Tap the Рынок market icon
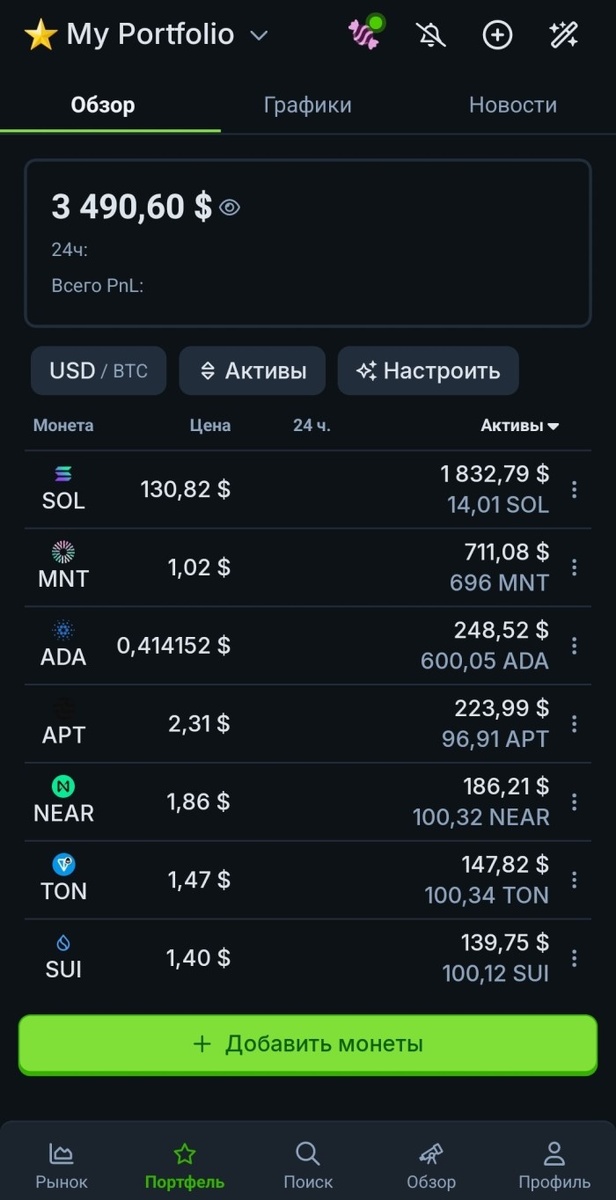Image resolution: width=616 pixels, height=1200 pixels. [x=61, y=1153]
